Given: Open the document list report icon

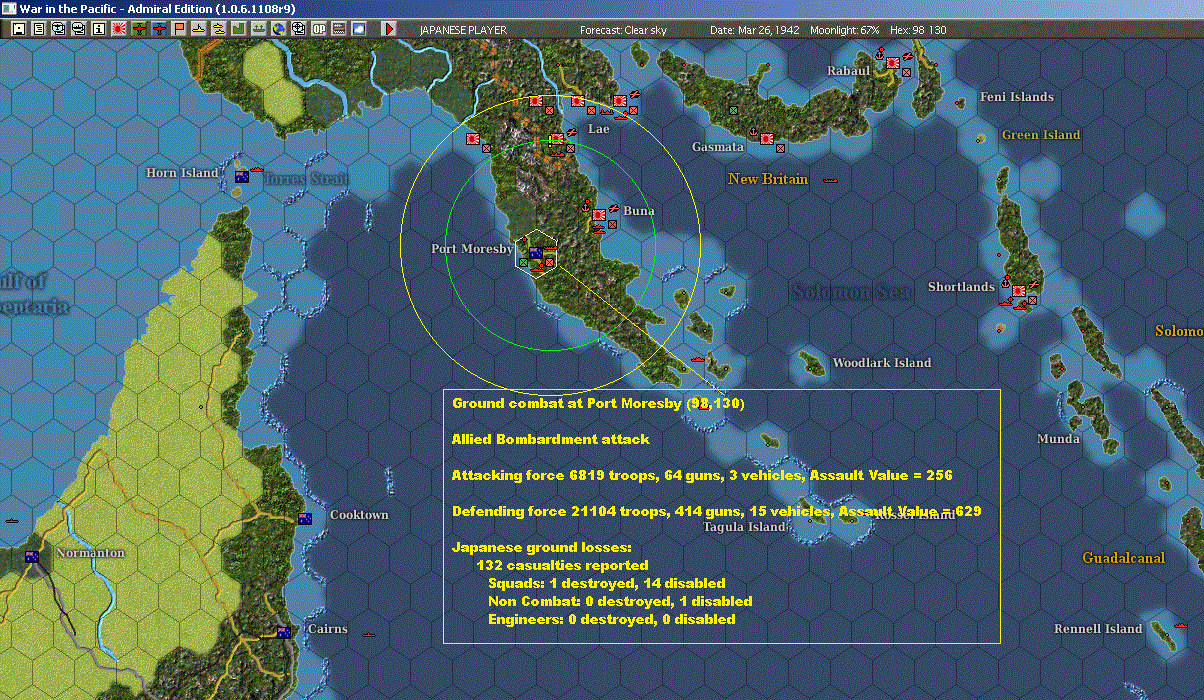Looking at the screenshot, I should 38,29.
